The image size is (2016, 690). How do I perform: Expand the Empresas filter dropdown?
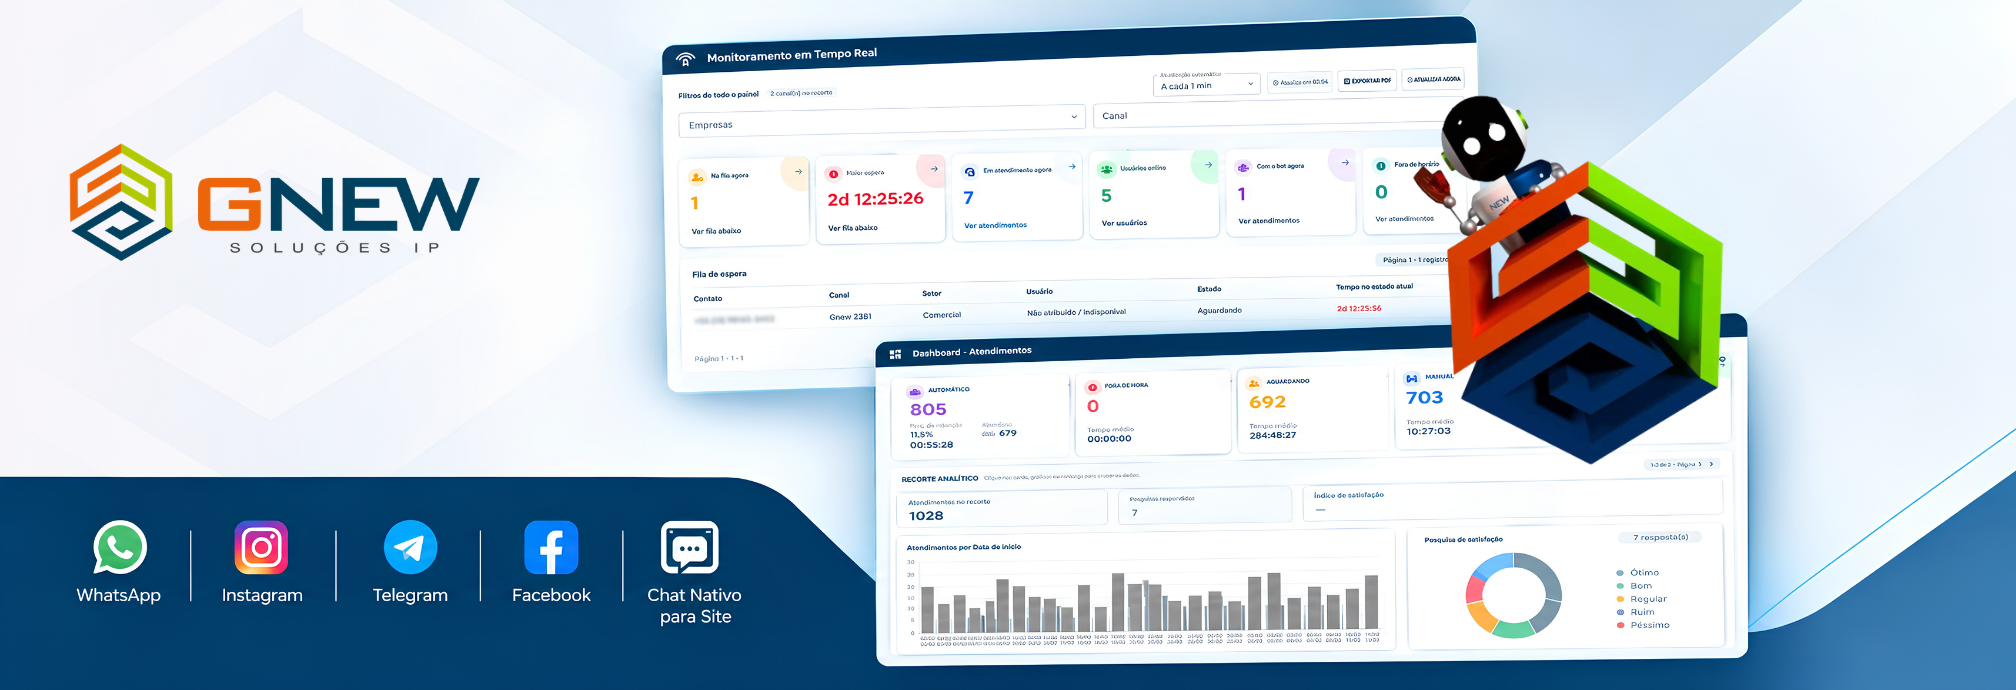click(x=882, y=122)
